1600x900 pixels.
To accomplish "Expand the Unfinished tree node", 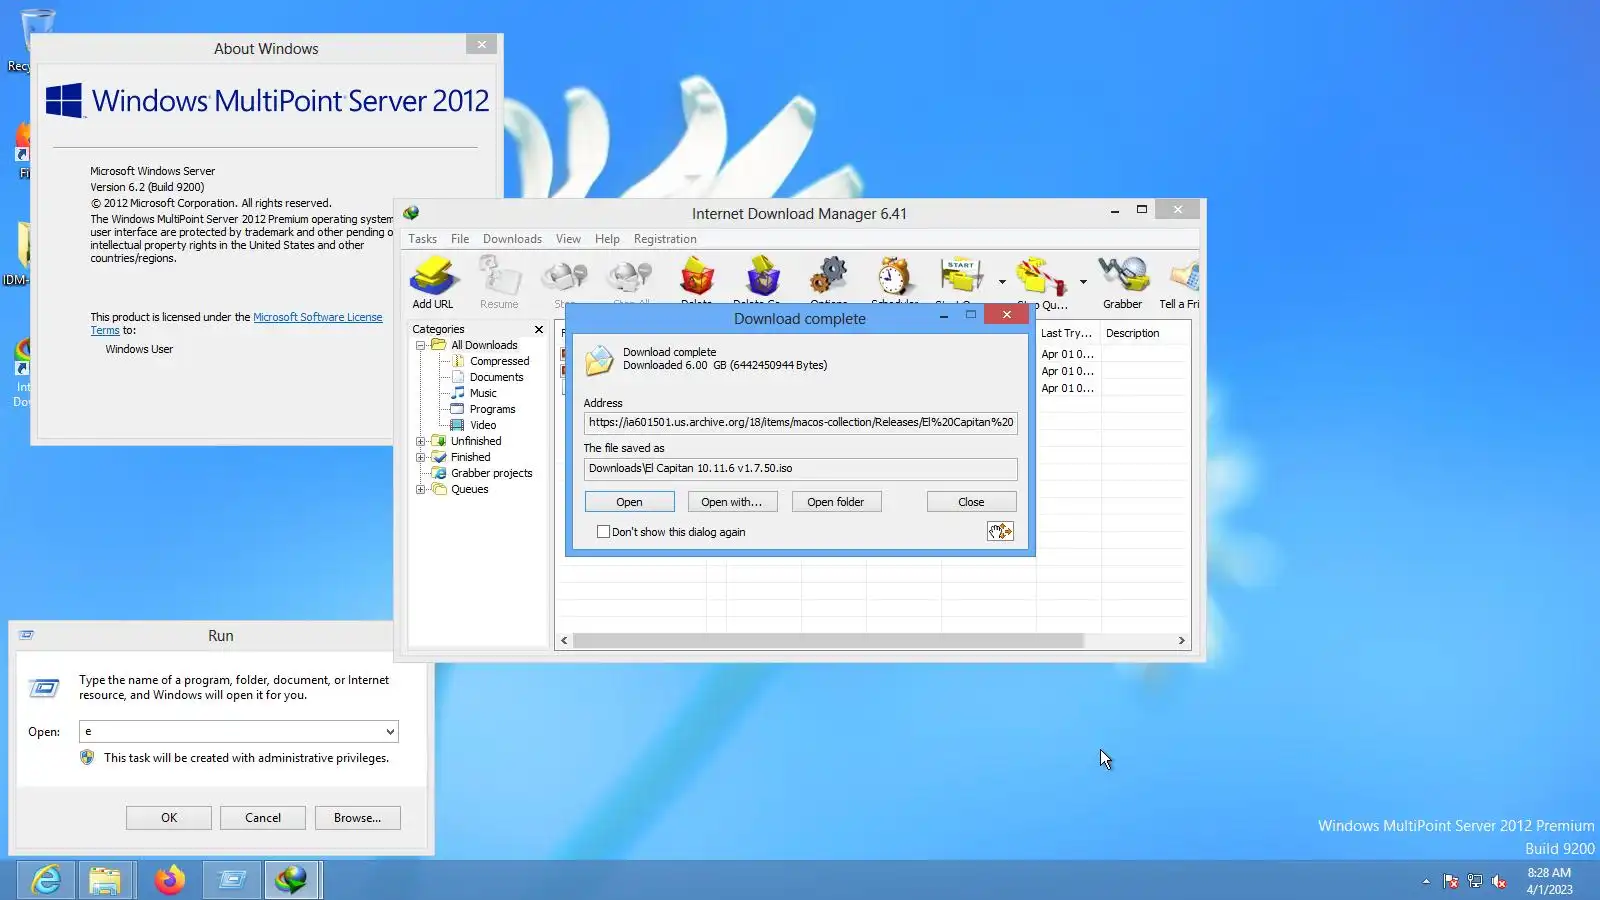I will (421, 441).
